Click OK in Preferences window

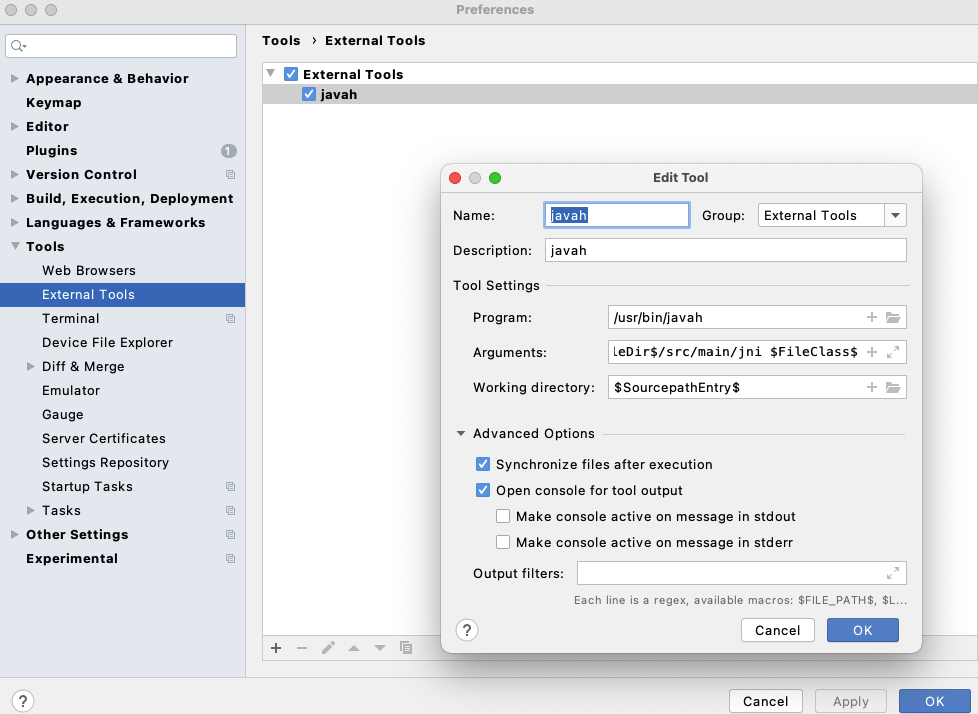[x=934, y=701]
